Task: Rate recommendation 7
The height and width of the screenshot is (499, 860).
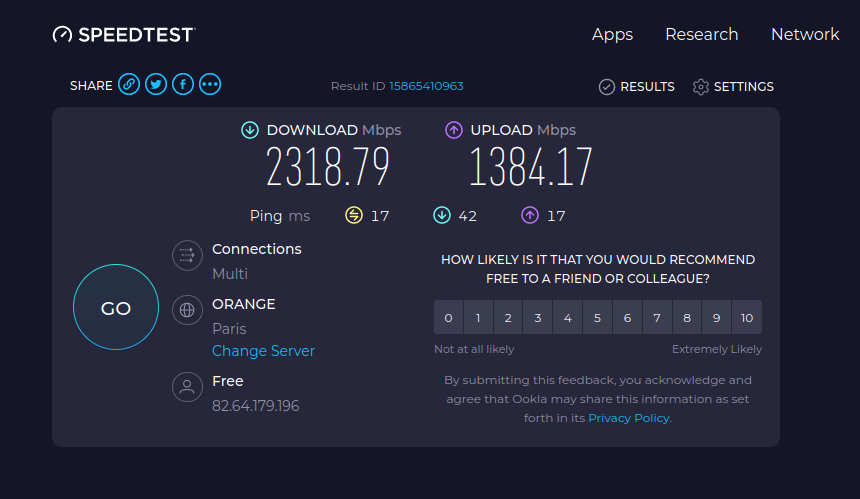Action: [x=657, y=317]
